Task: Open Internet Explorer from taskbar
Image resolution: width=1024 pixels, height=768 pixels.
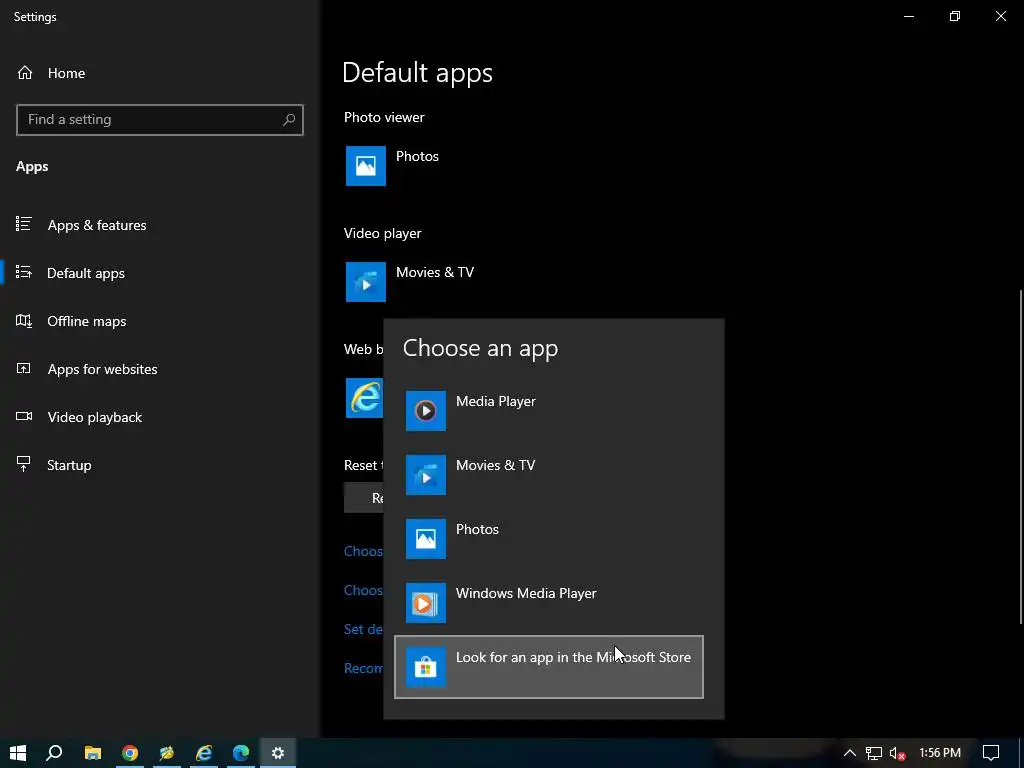Action: coord(204,753)
